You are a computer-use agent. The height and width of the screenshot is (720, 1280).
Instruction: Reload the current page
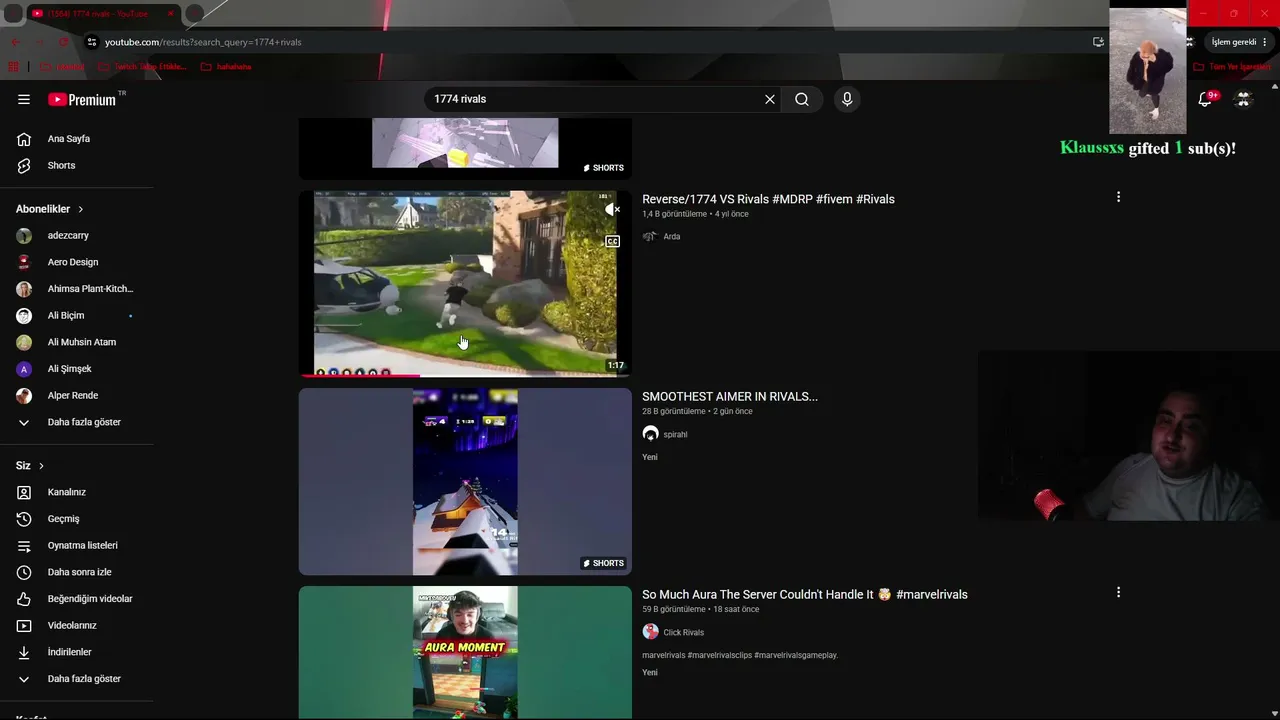(x=64, y=42)
